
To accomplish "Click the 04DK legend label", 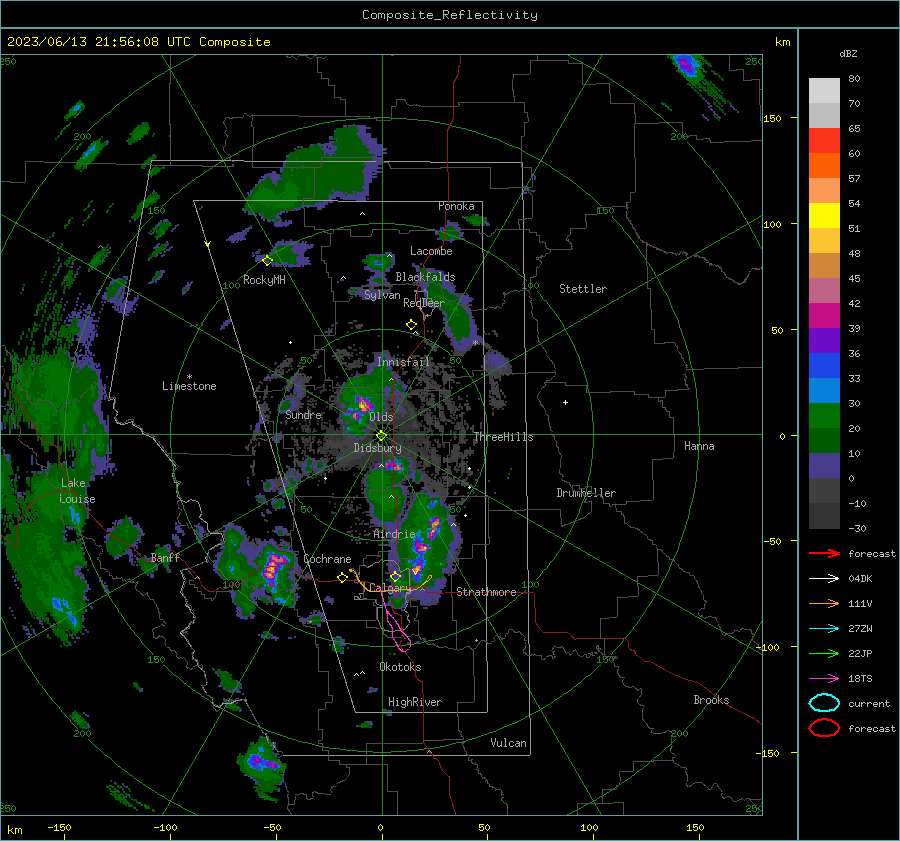I will [860, 579].
